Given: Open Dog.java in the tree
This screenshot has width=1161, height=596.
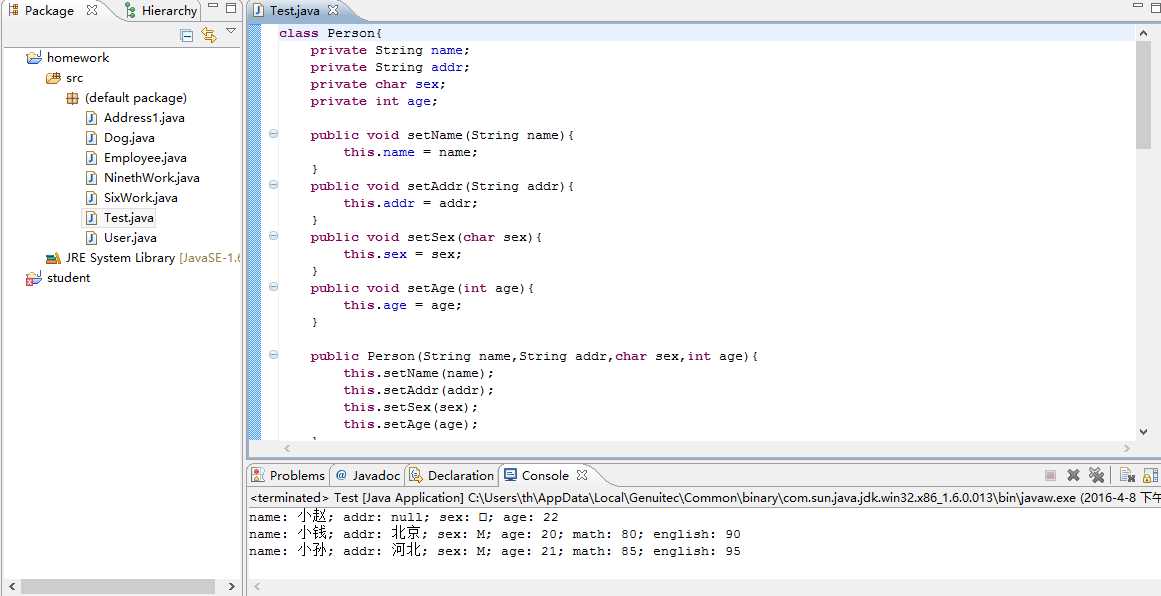Looking at the screenshot, I should (129, 138).
